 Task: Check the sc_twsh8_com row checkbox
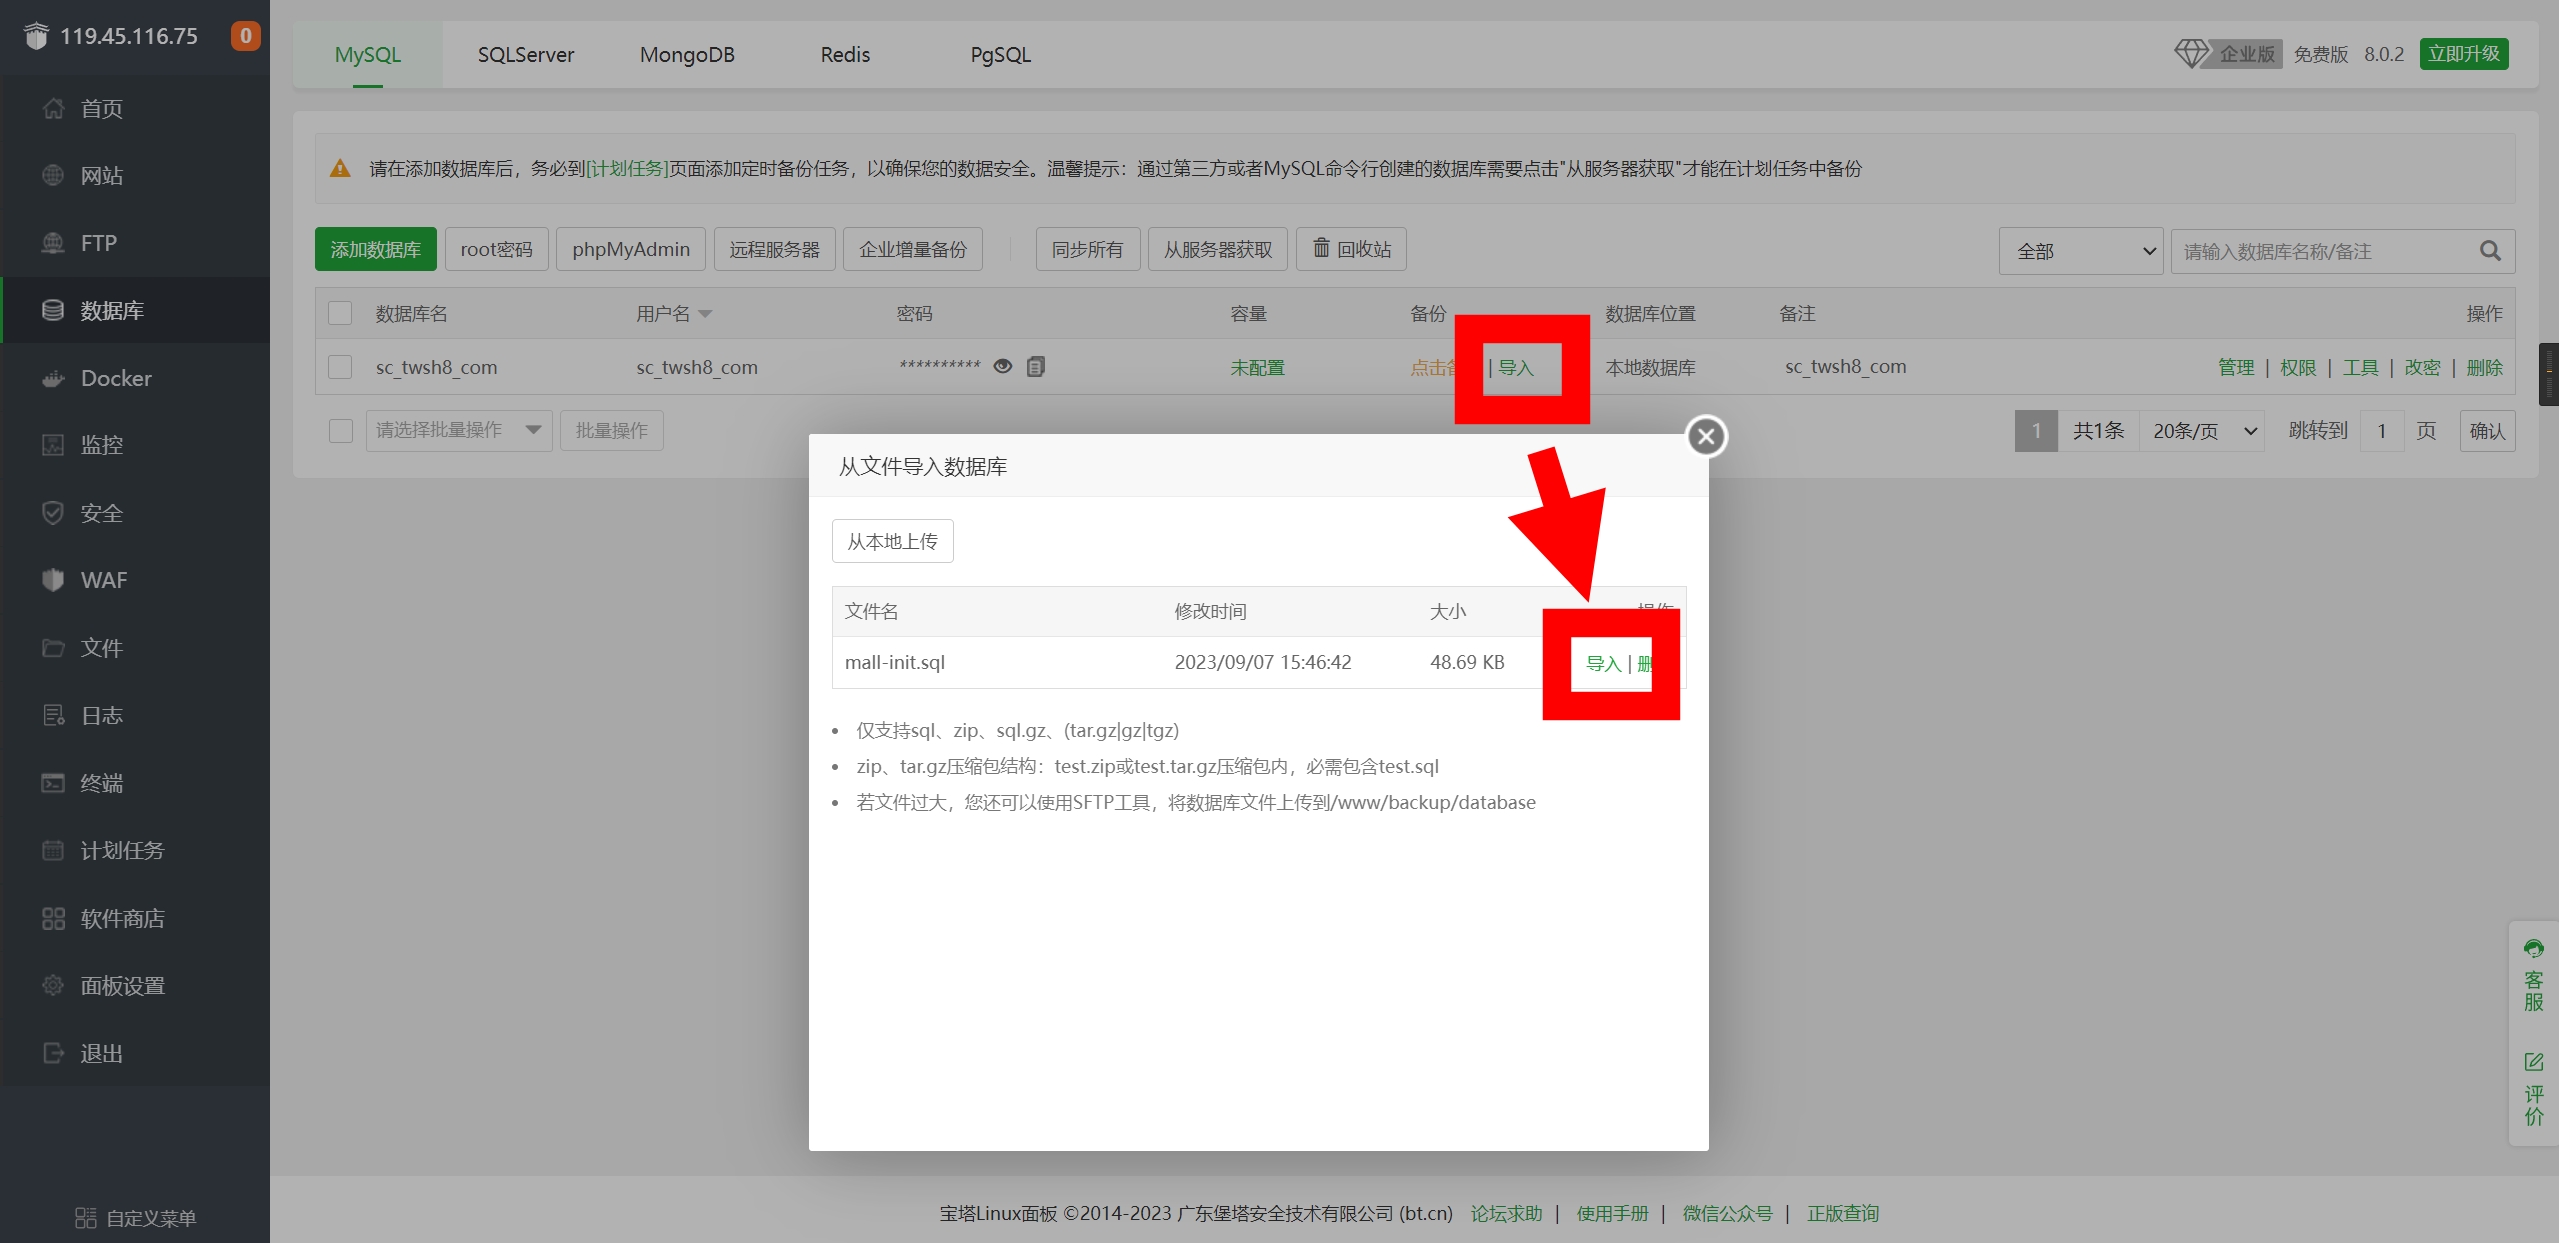tap(340, 367)
